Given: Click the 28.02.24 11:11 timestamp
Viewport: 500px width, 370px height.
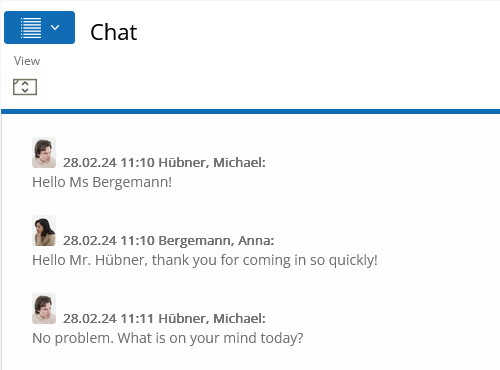Looking at the screenshot, I should (x=108, y=319).
